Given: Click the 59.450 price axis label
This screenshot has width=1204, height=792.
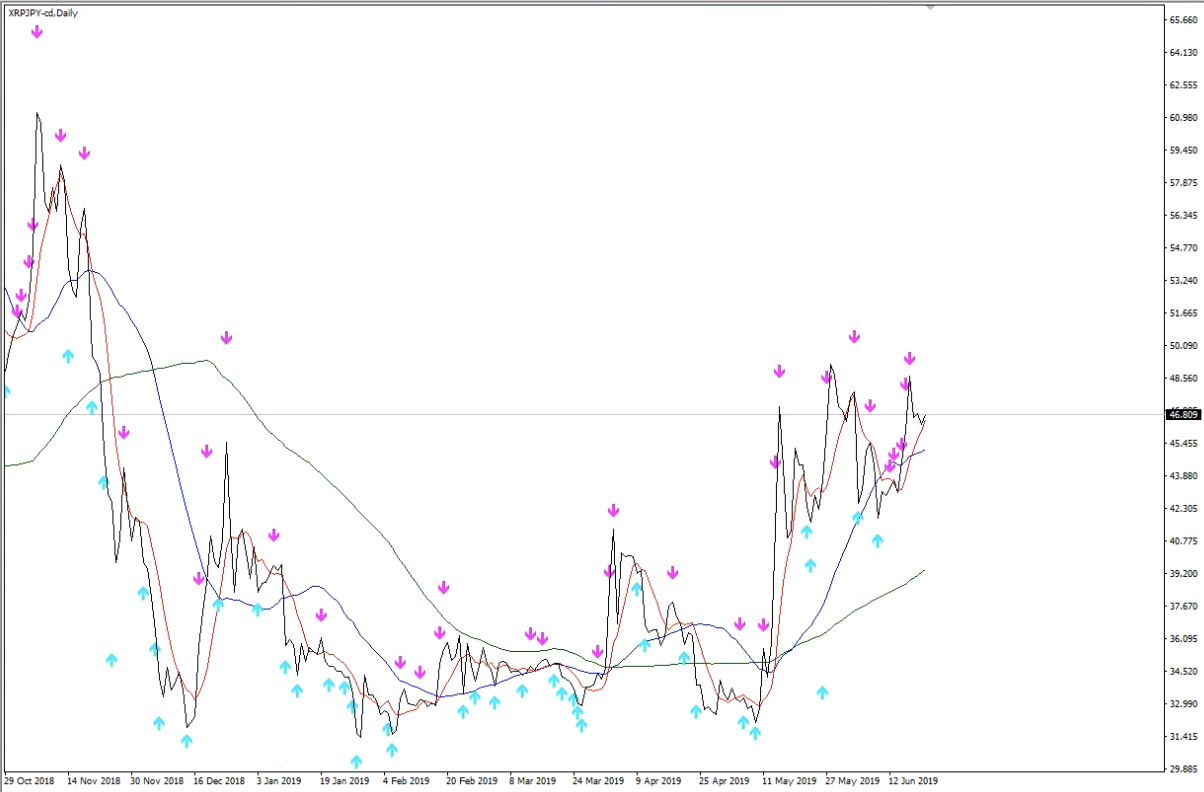Looking at the screenshot, I should click(1183, 151).
